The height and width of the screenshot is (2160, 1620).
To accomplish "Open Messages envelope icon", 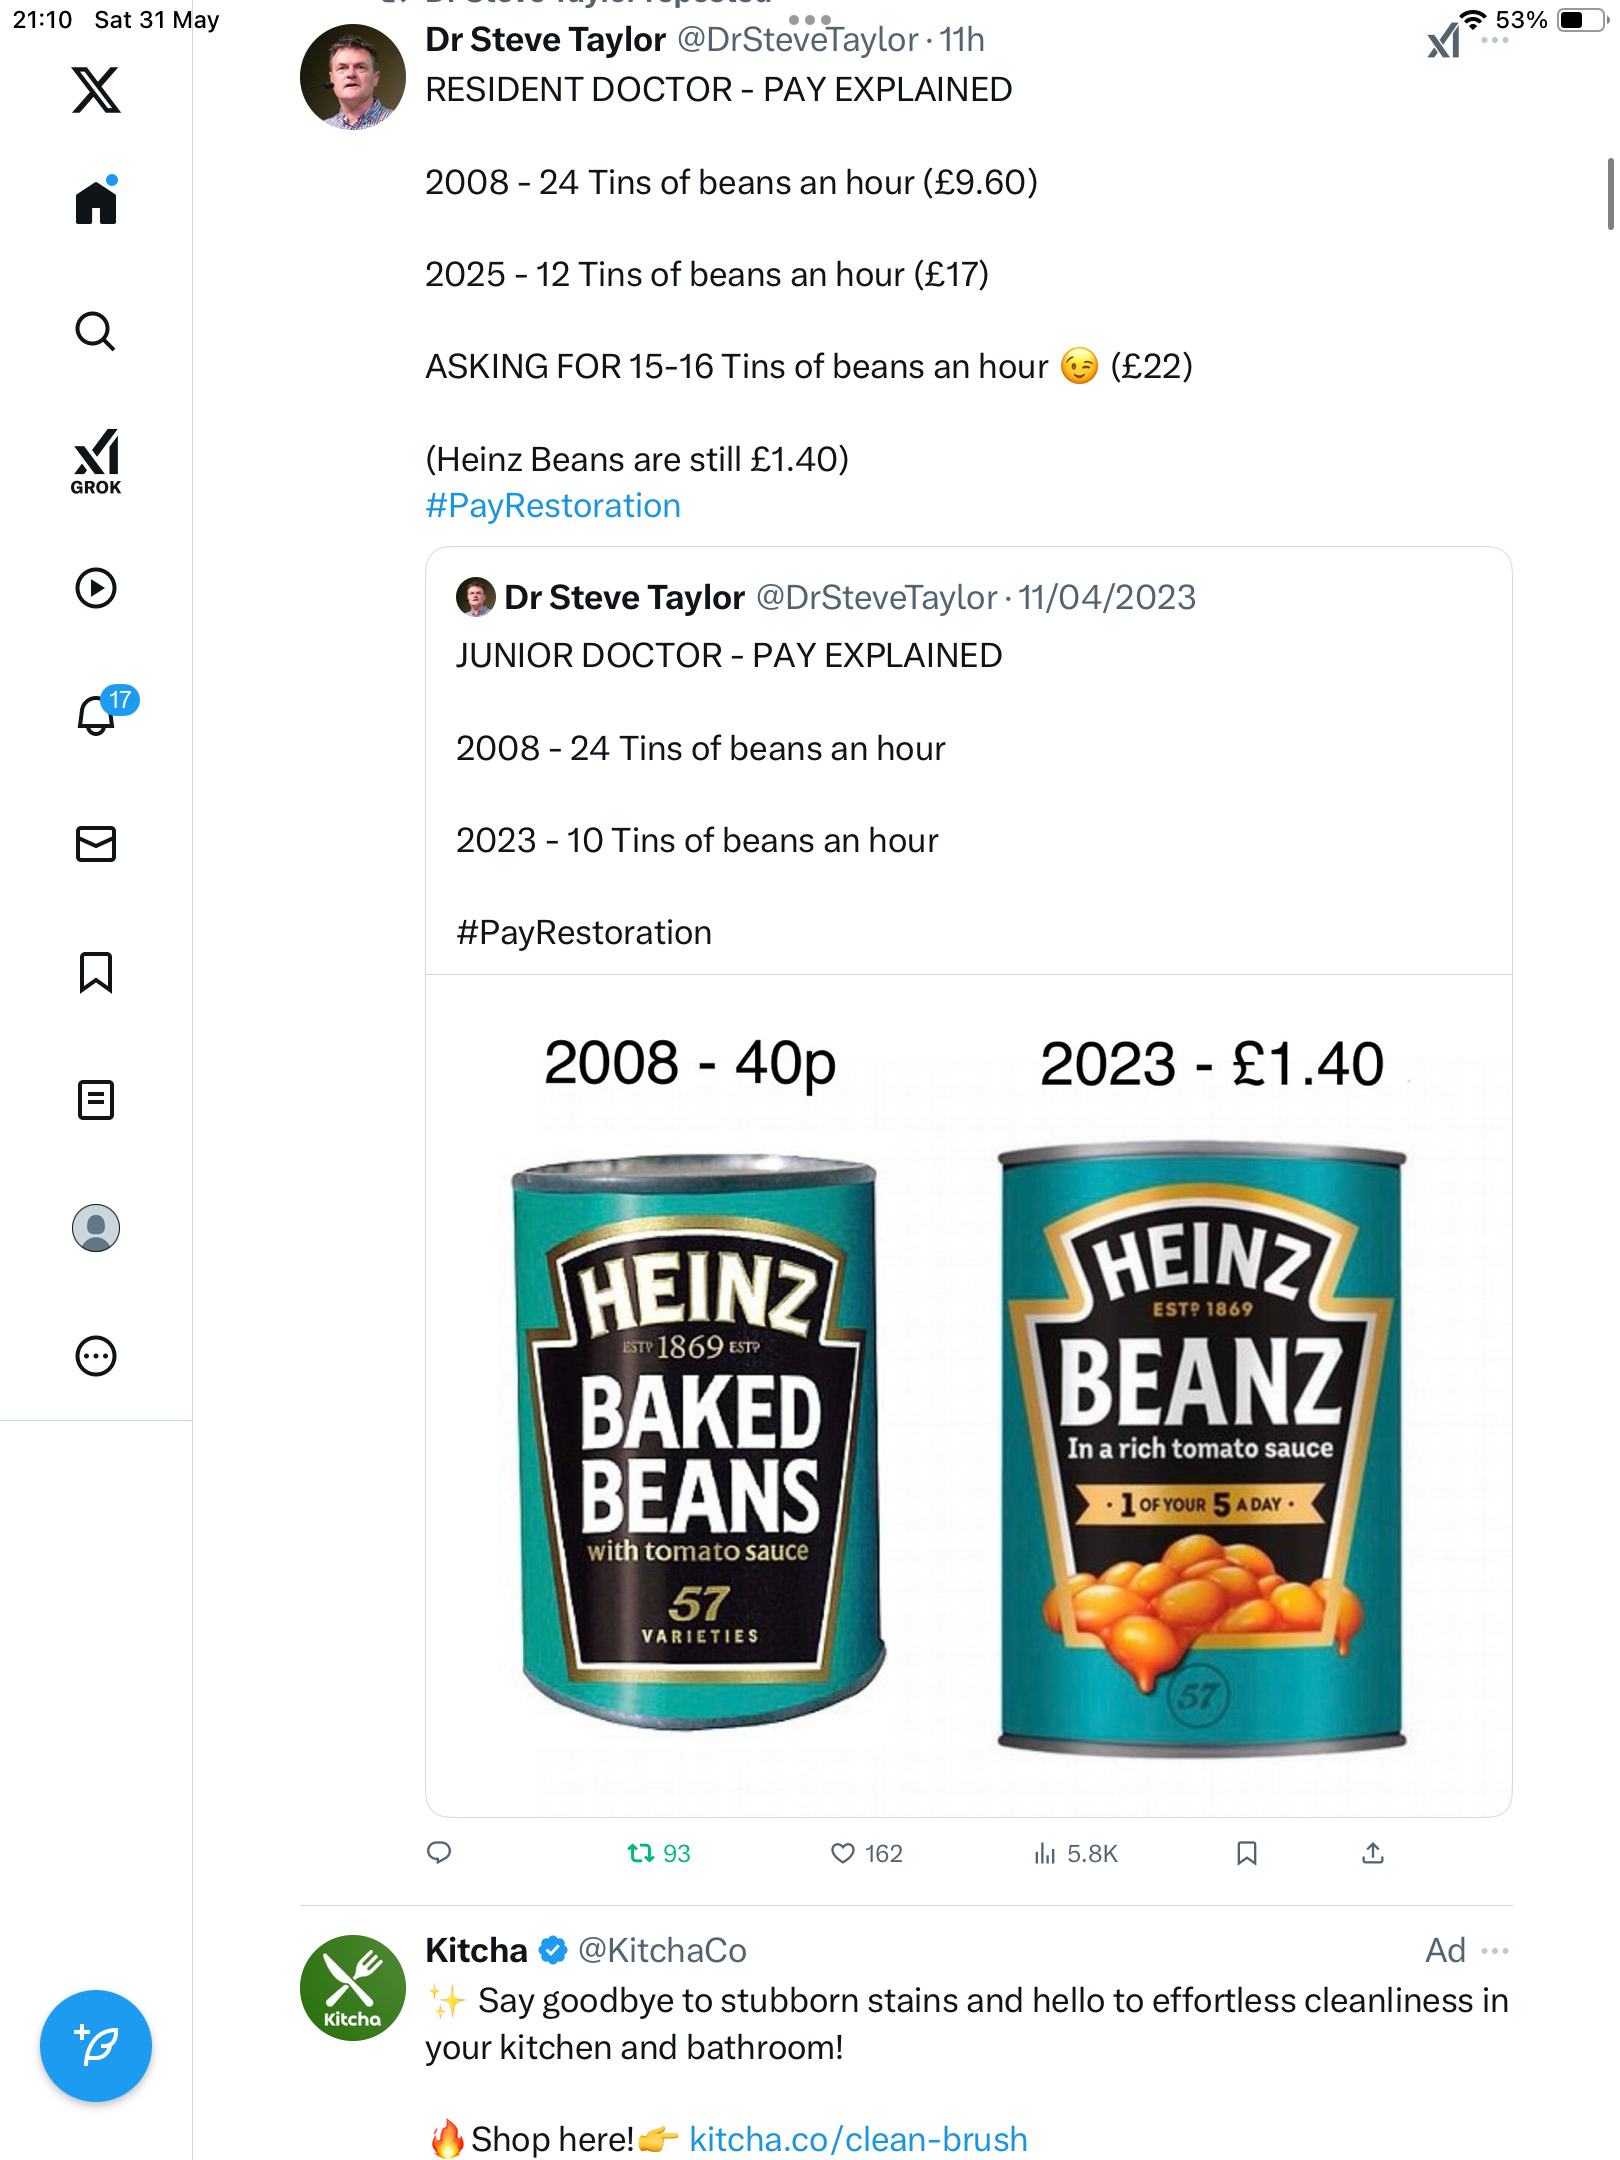I will (96, 844).
